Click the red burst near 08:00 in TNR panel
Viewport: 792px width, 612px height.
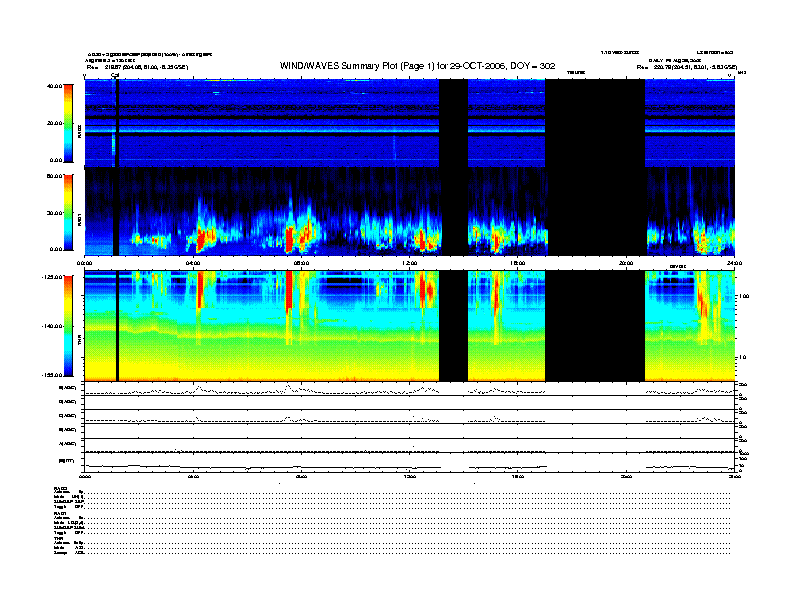pos(289,290)
